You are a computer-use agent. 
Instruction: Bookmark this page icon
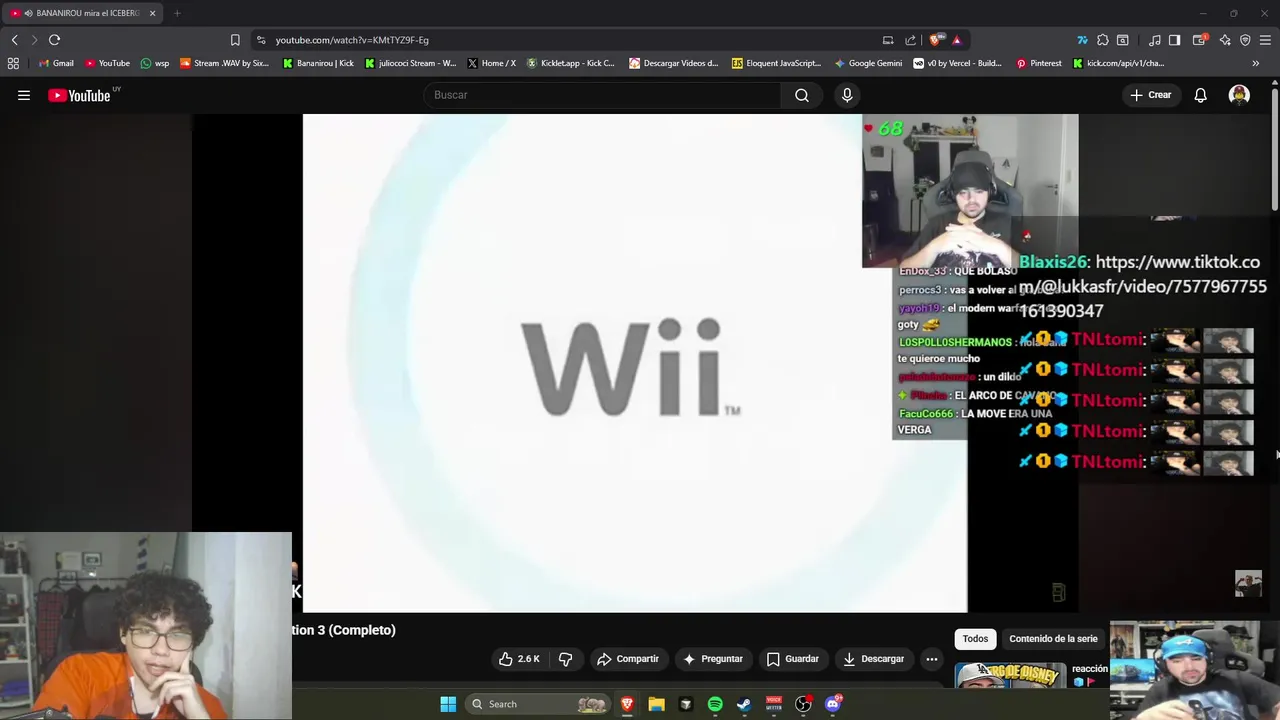pos(235,40)
